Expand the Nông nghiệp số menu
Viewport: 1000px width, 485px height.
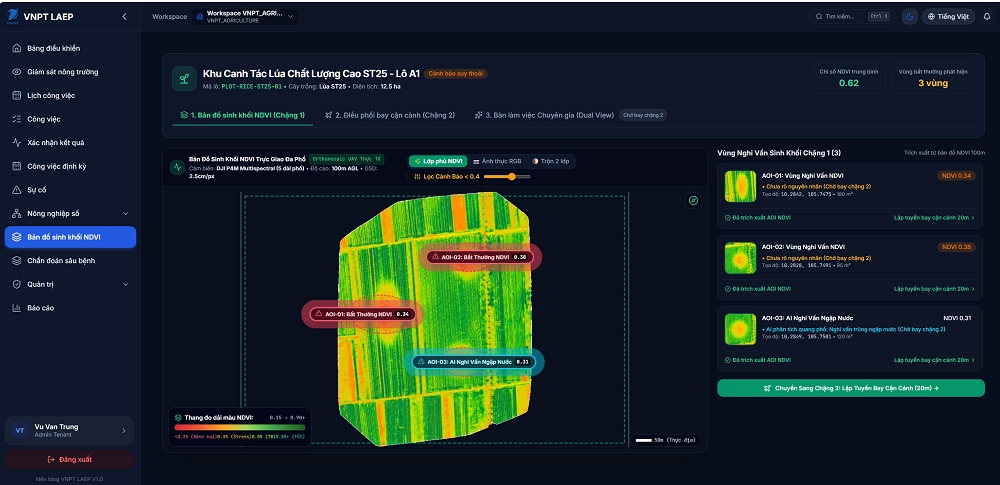[x=70, y=214]
